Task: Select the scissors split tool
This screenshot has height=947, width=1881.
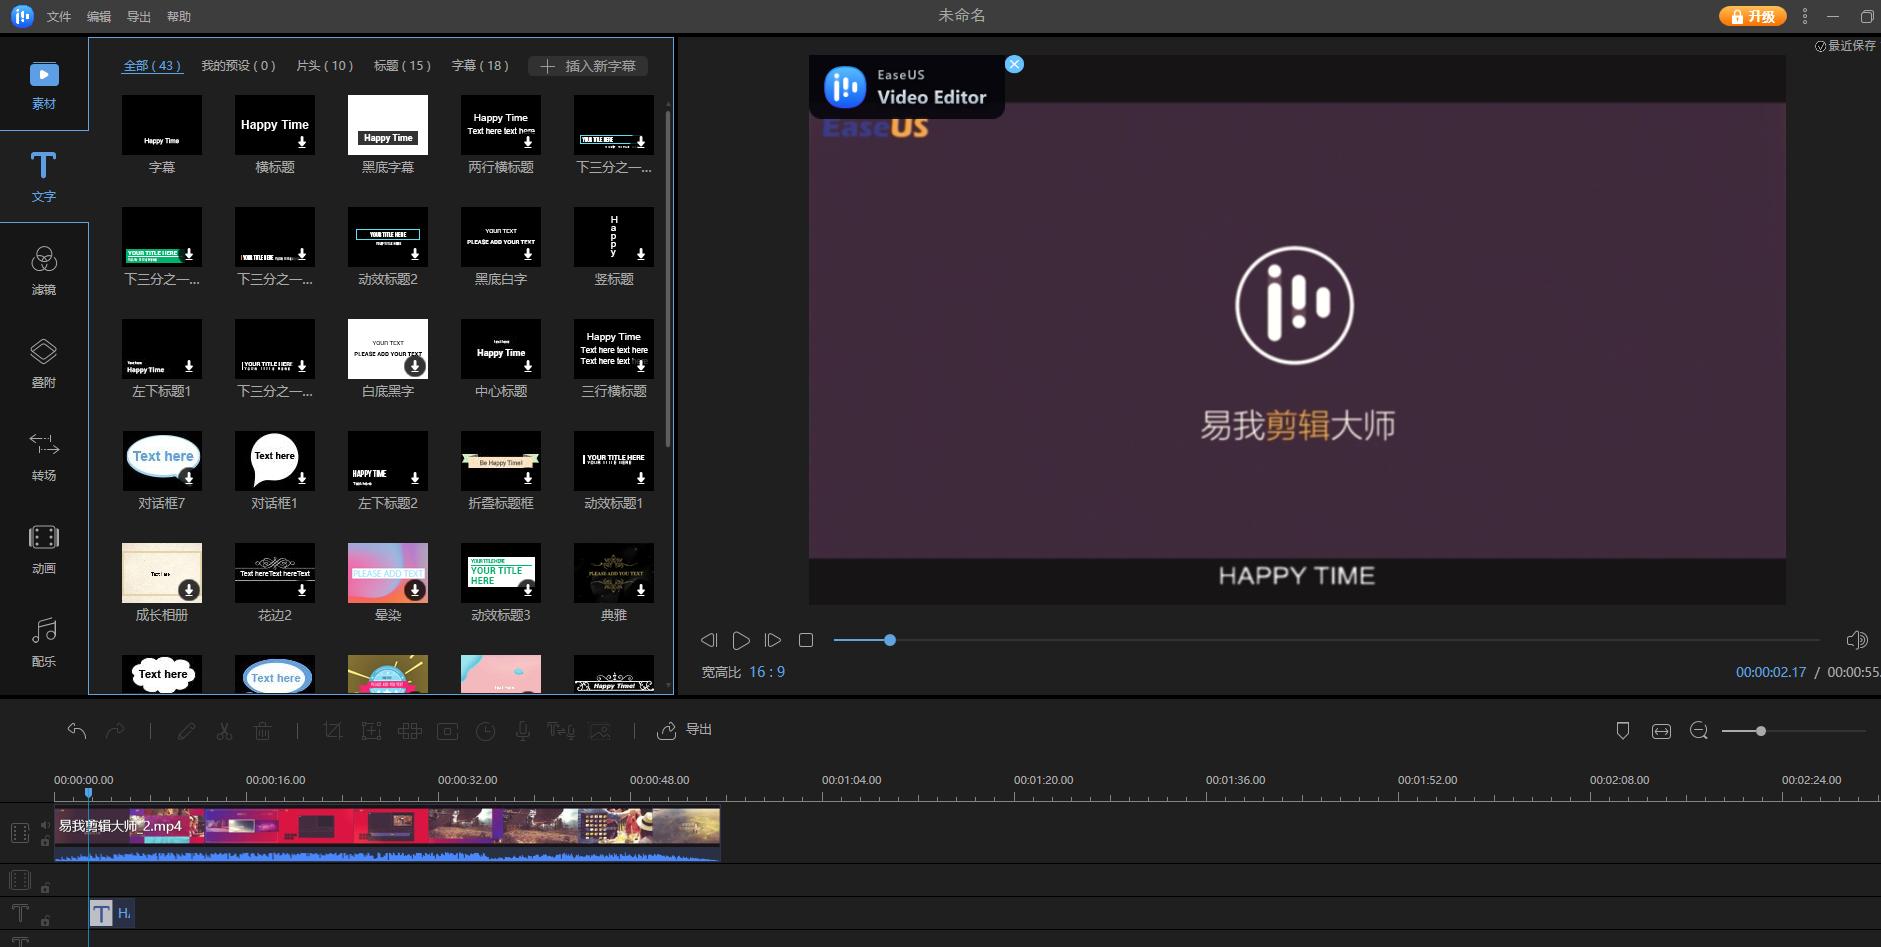Action: coord(225,731)
